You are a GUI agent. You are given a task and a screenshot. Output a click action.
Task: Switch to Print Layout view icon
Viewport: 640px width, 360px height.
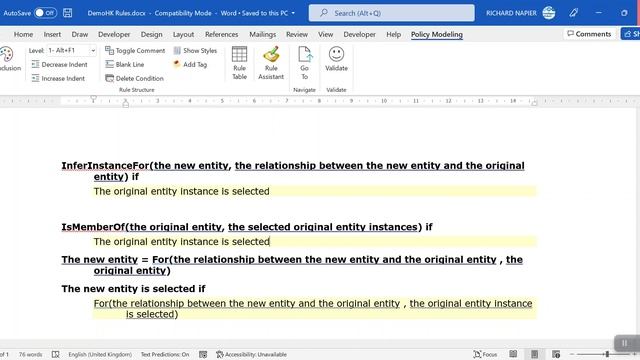[534, 354]
